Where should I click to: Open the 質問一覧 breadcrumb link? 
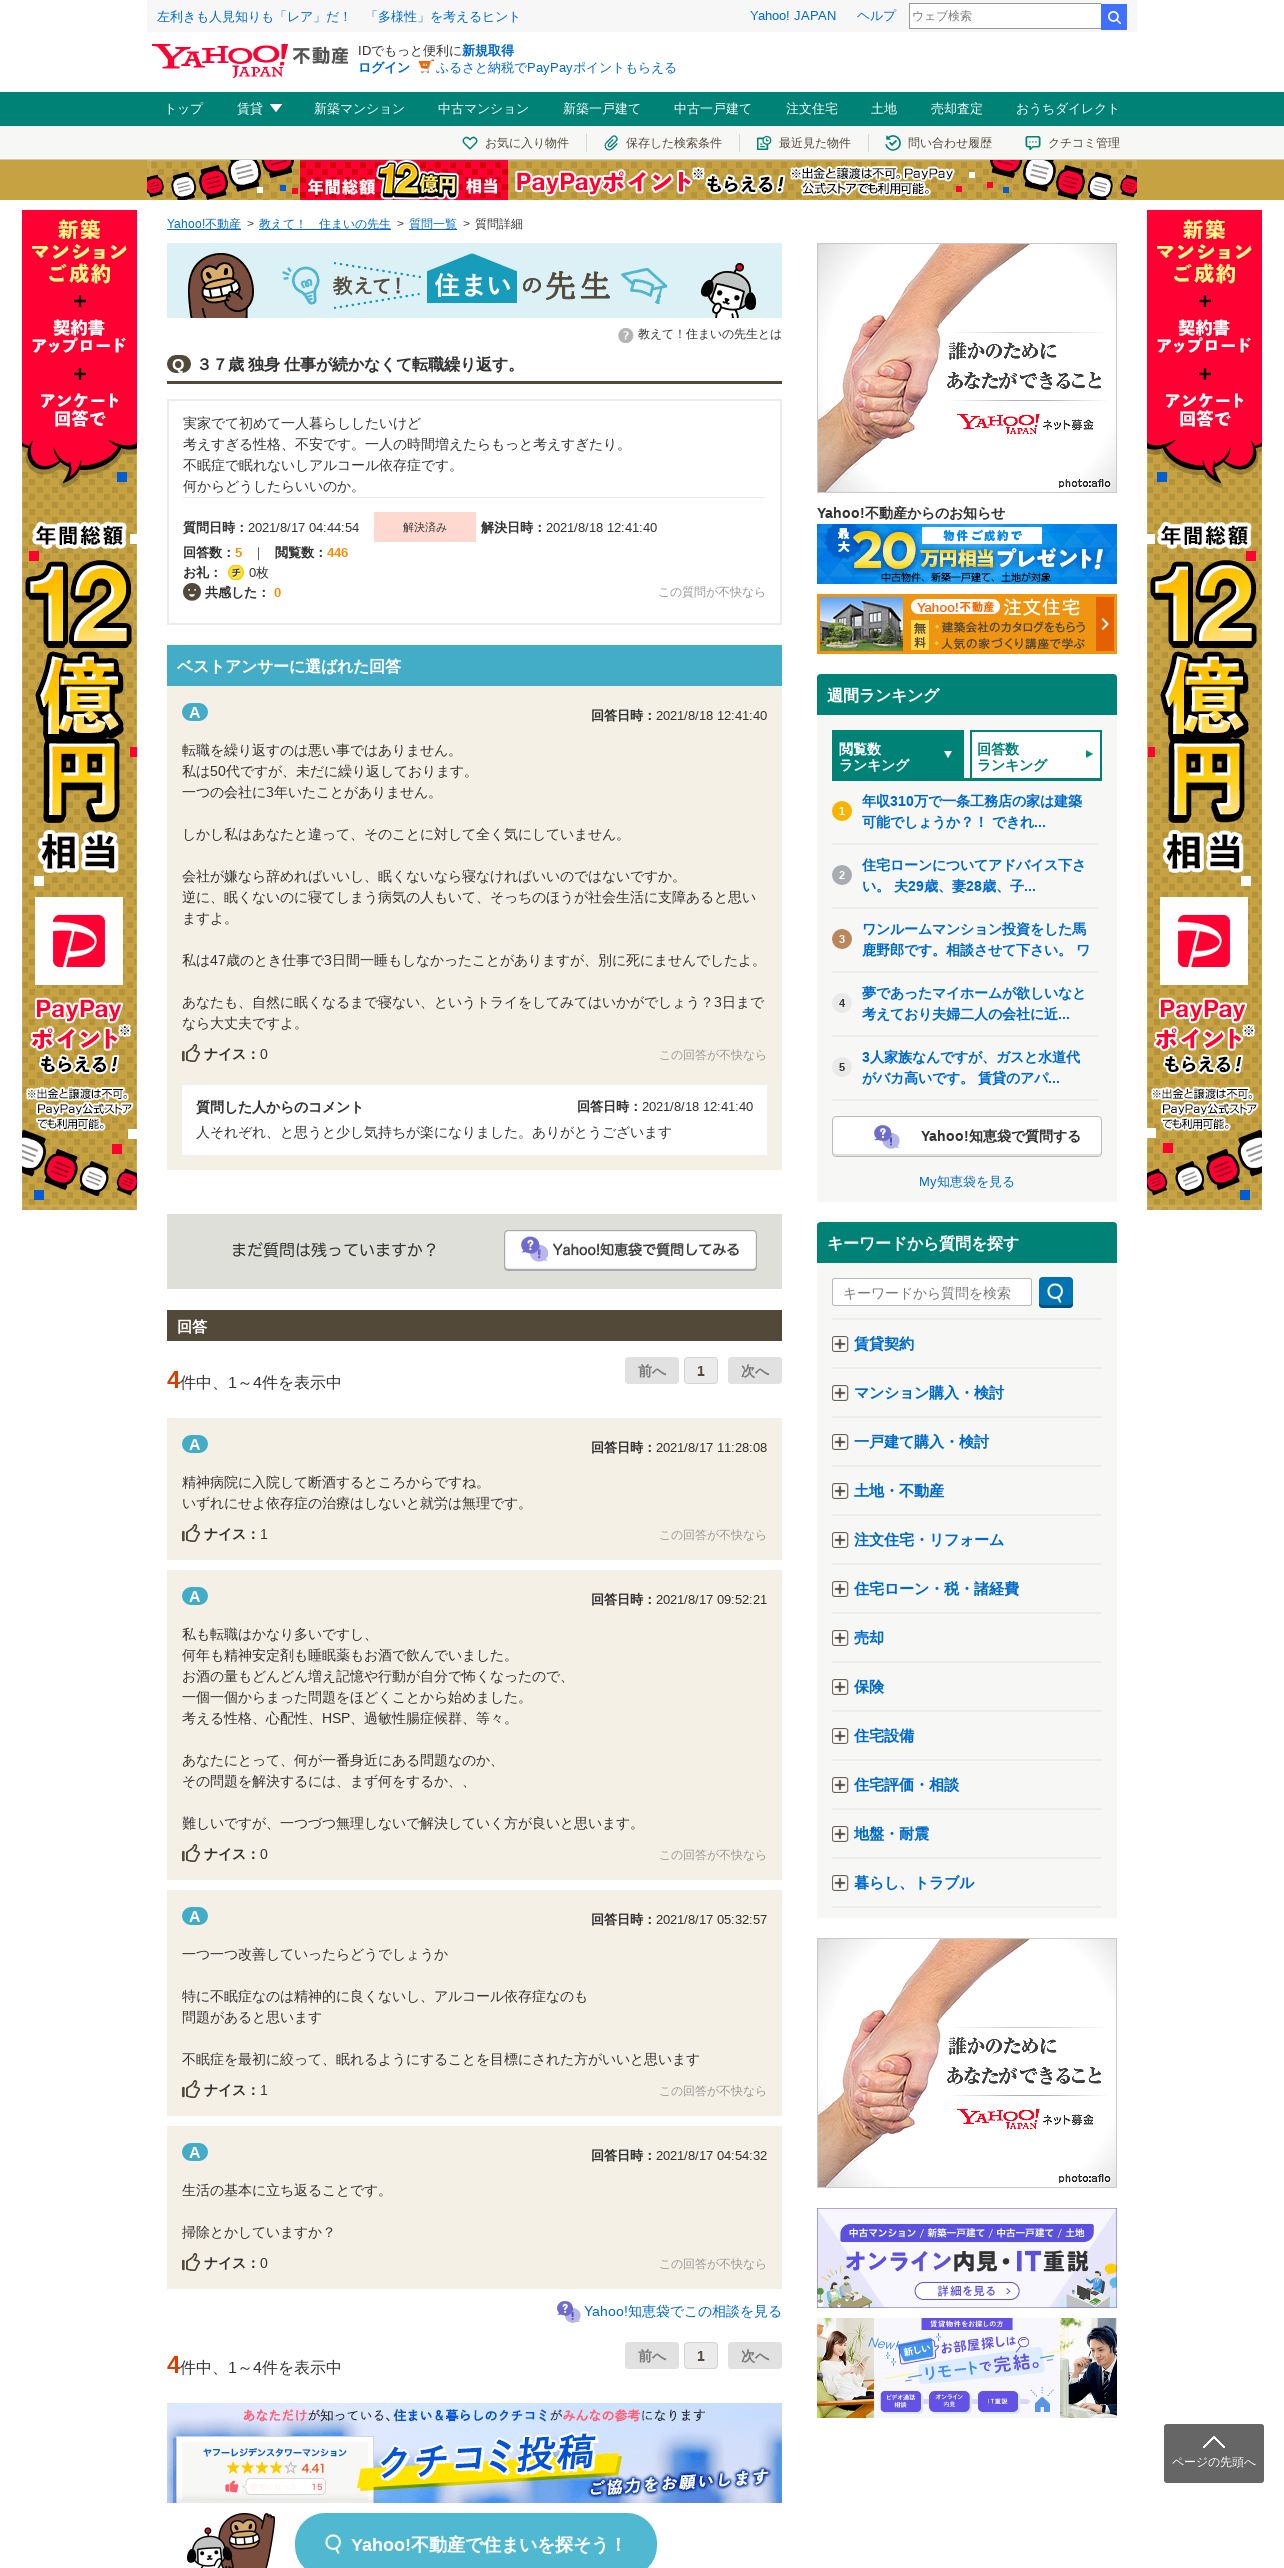coord(433,224)
